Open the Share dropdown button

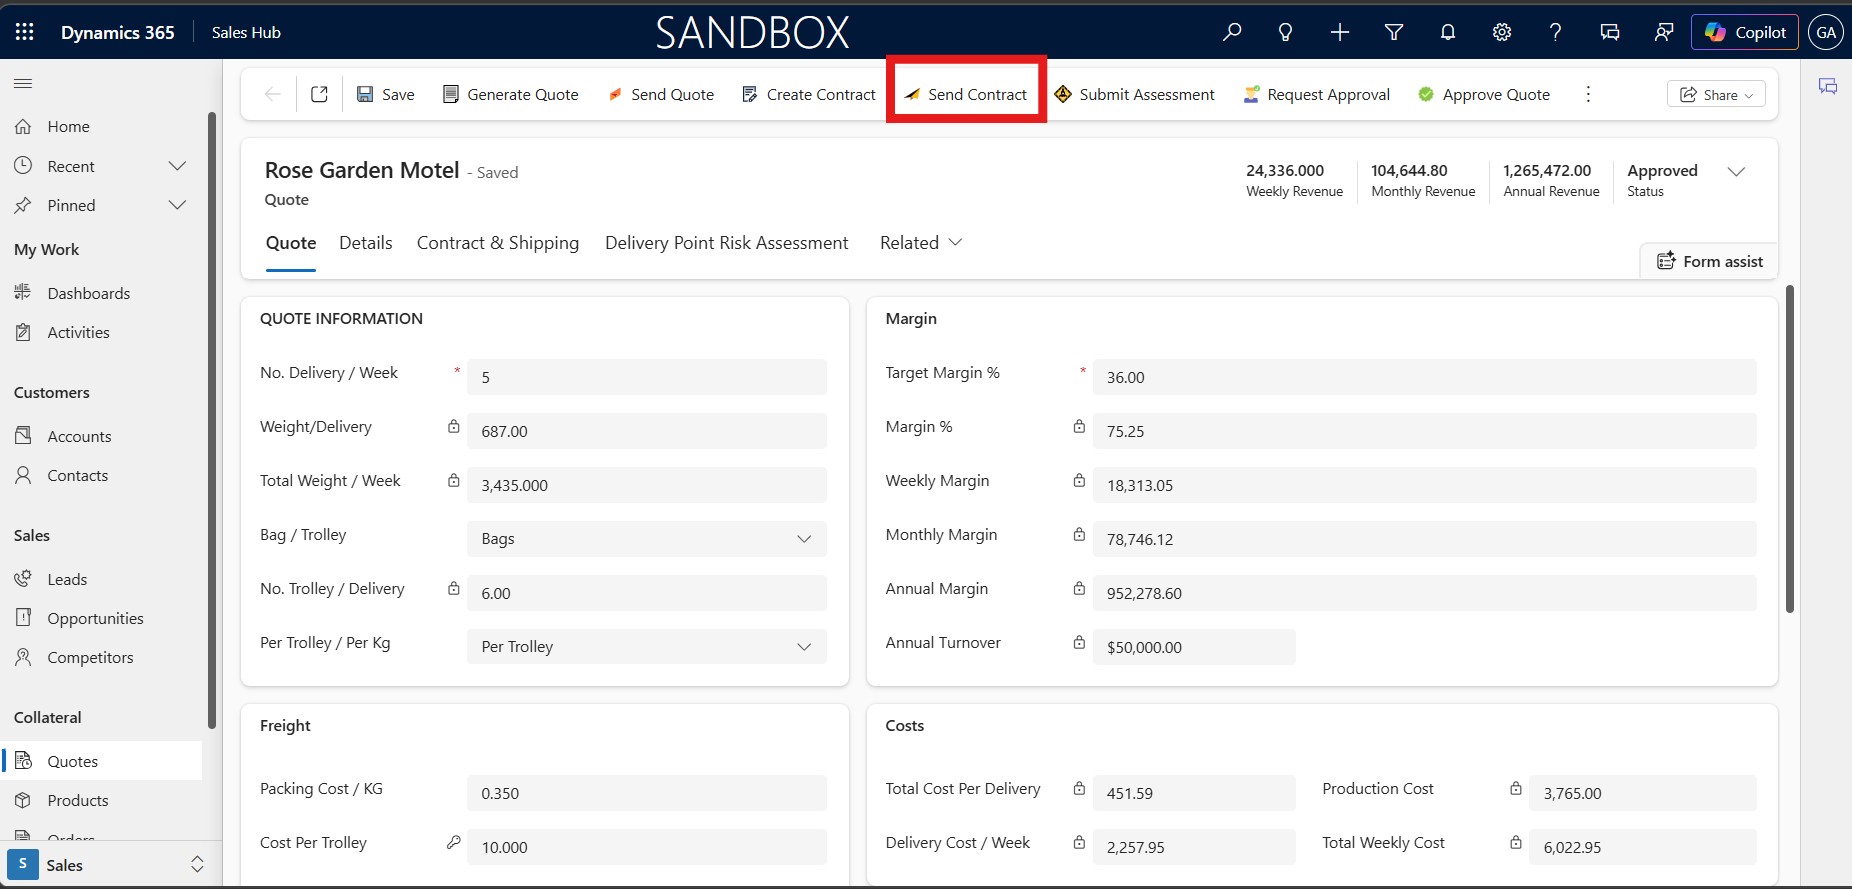pyautogui.click(x=1716, y=94)
